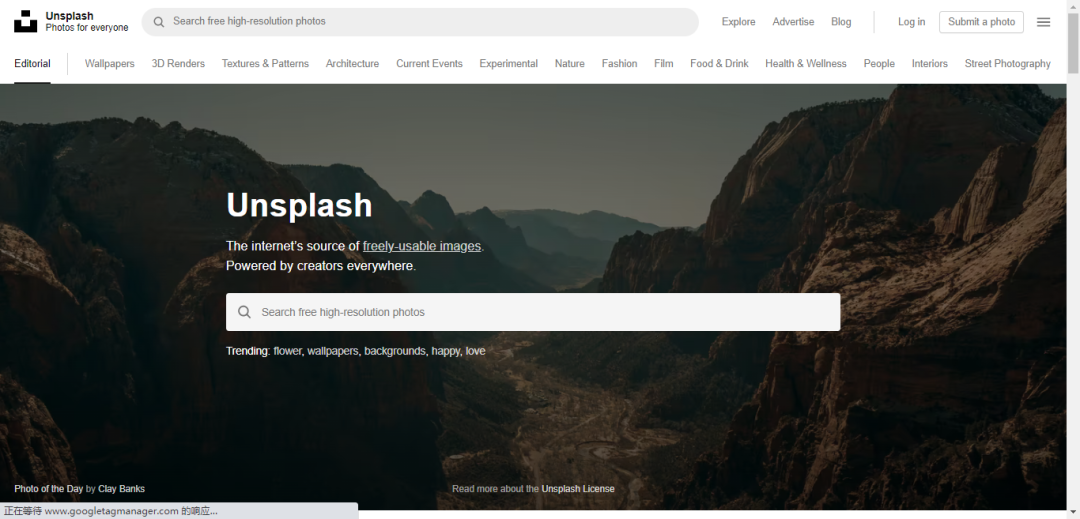Open the hamburger menu icon

1043,22
